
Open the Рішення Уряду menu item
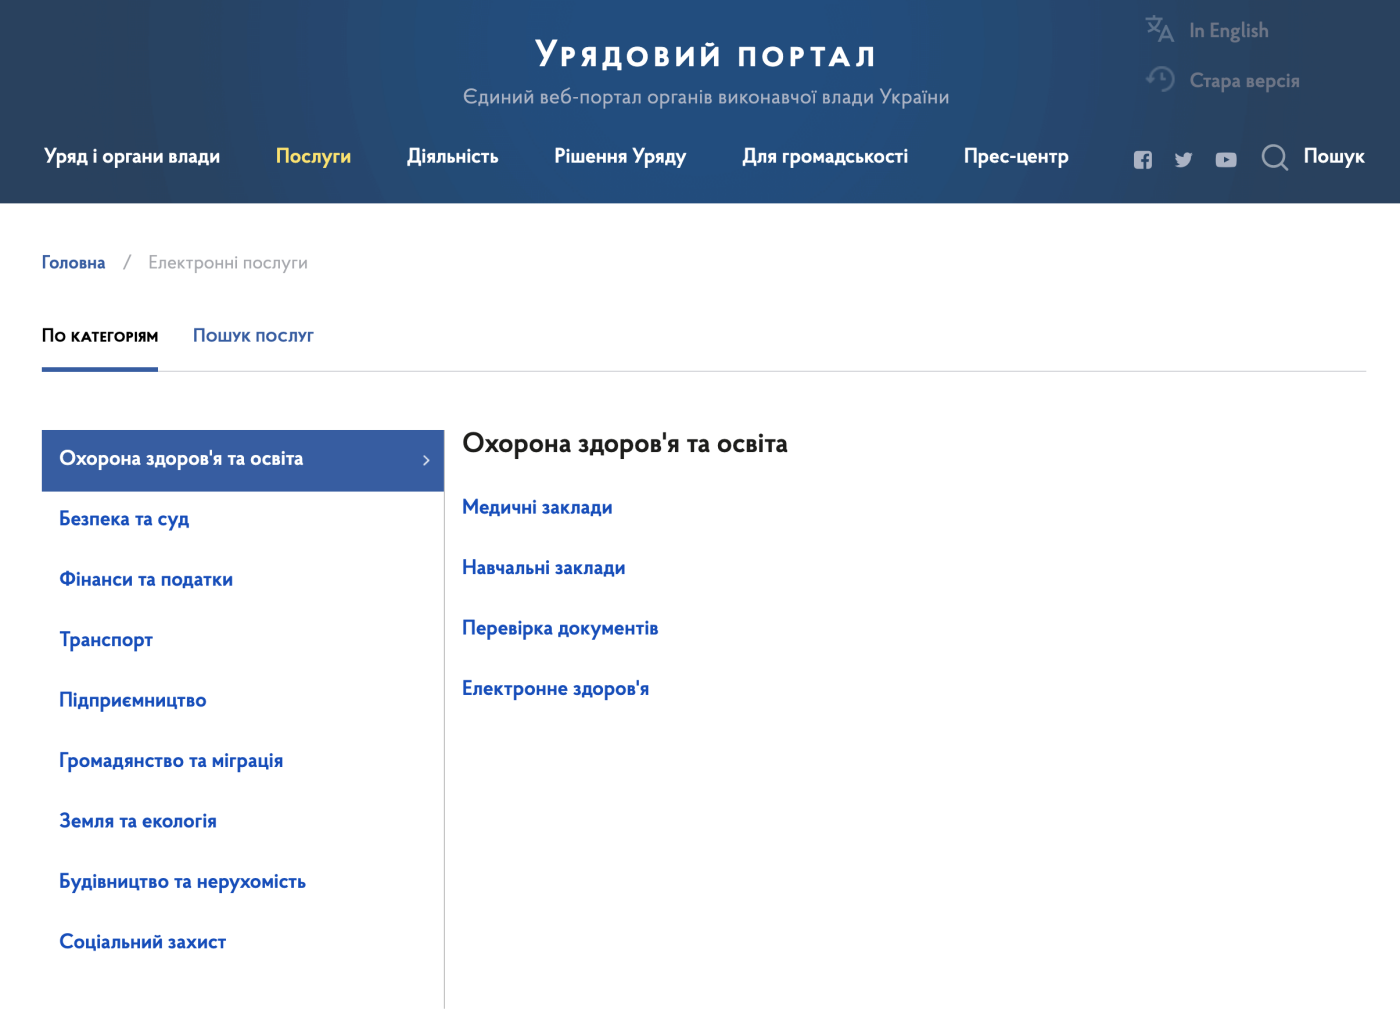coord(620,156)
